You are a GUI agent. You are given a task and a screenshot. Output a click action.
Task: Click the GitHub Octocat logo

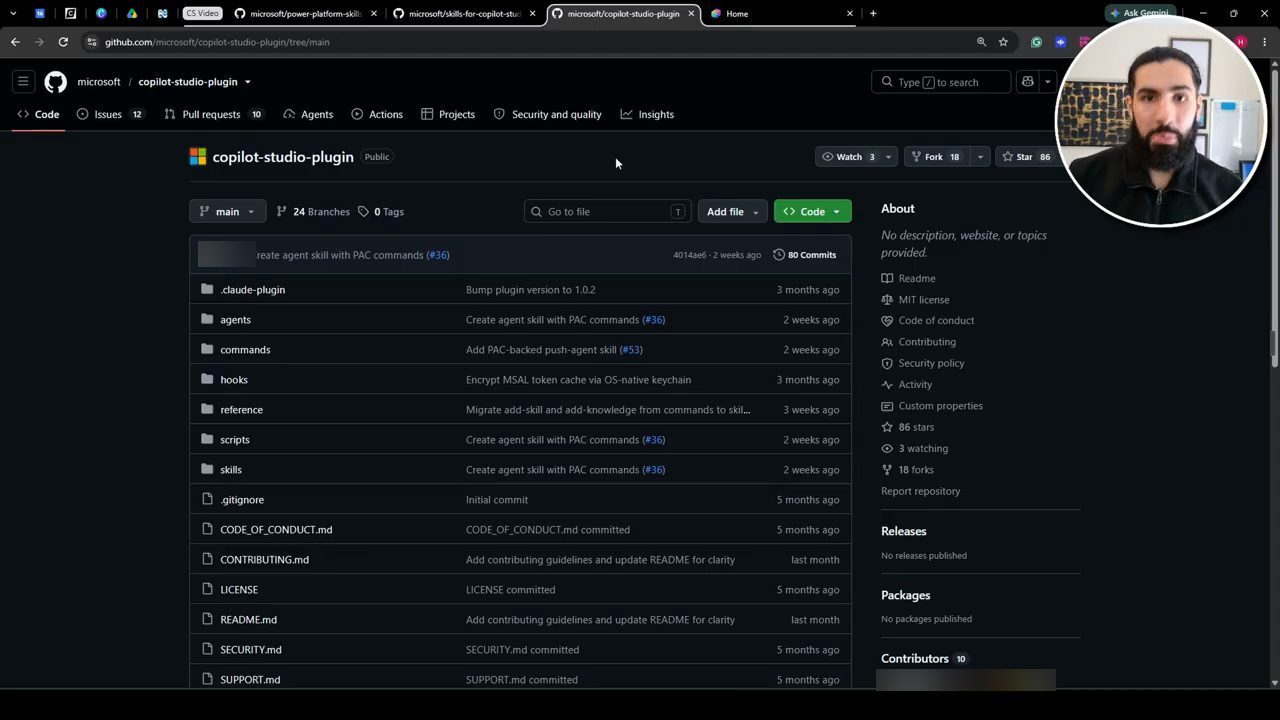[x=55, y=82]
